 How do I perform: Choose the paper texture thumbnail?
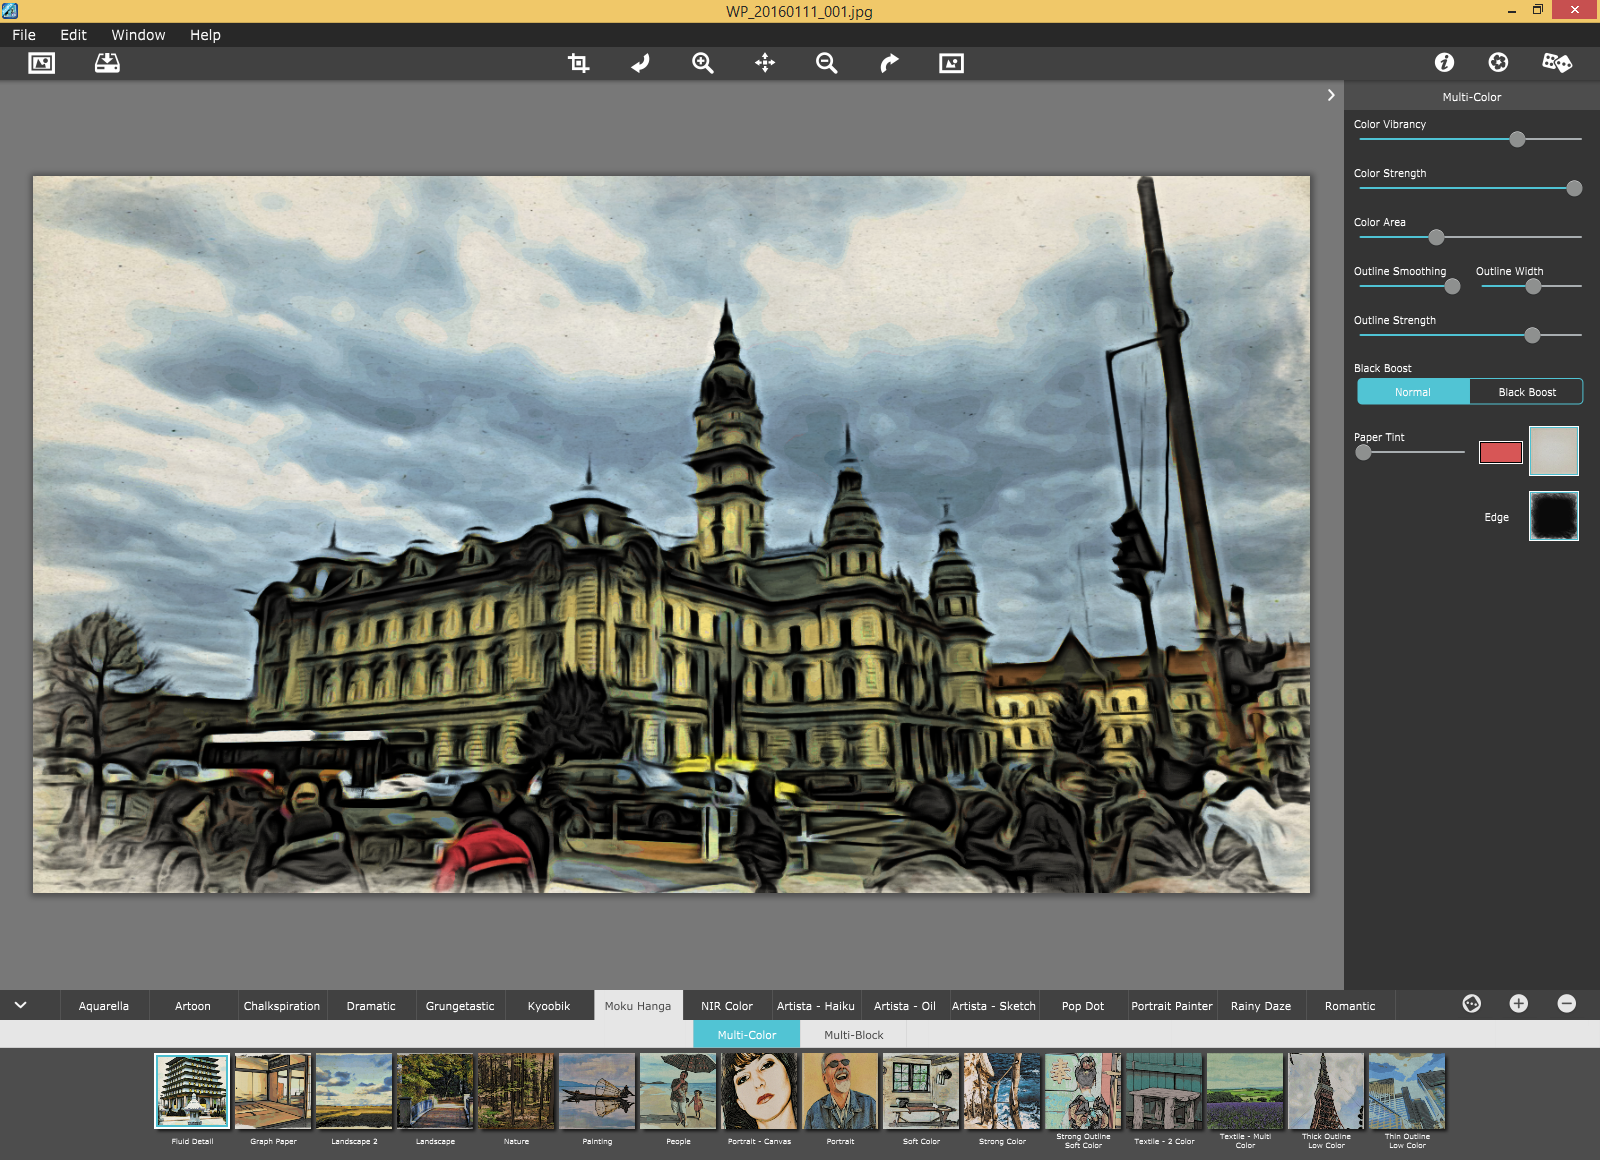tap(1554, 450)
